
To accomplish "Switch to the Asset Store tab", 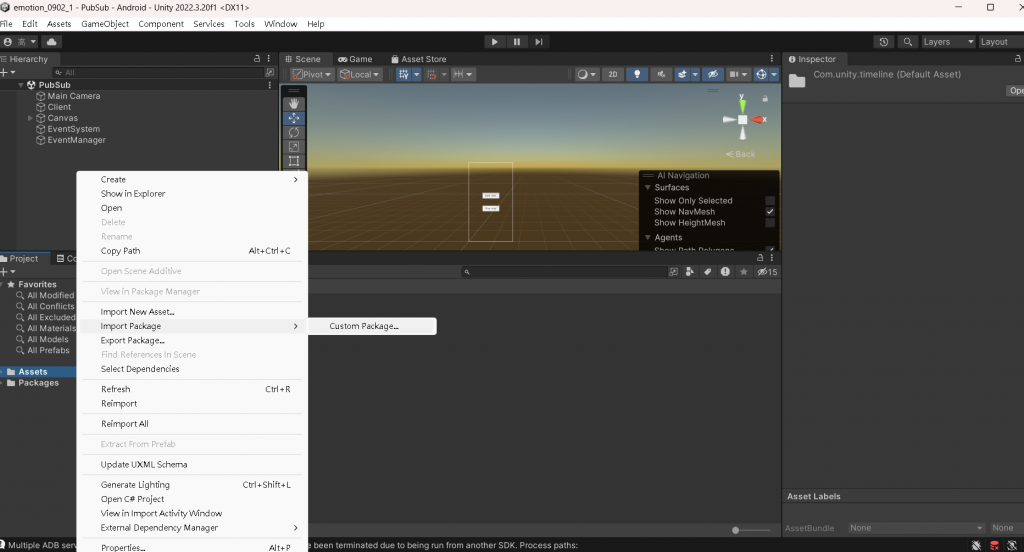I will [x=419, y=59].
